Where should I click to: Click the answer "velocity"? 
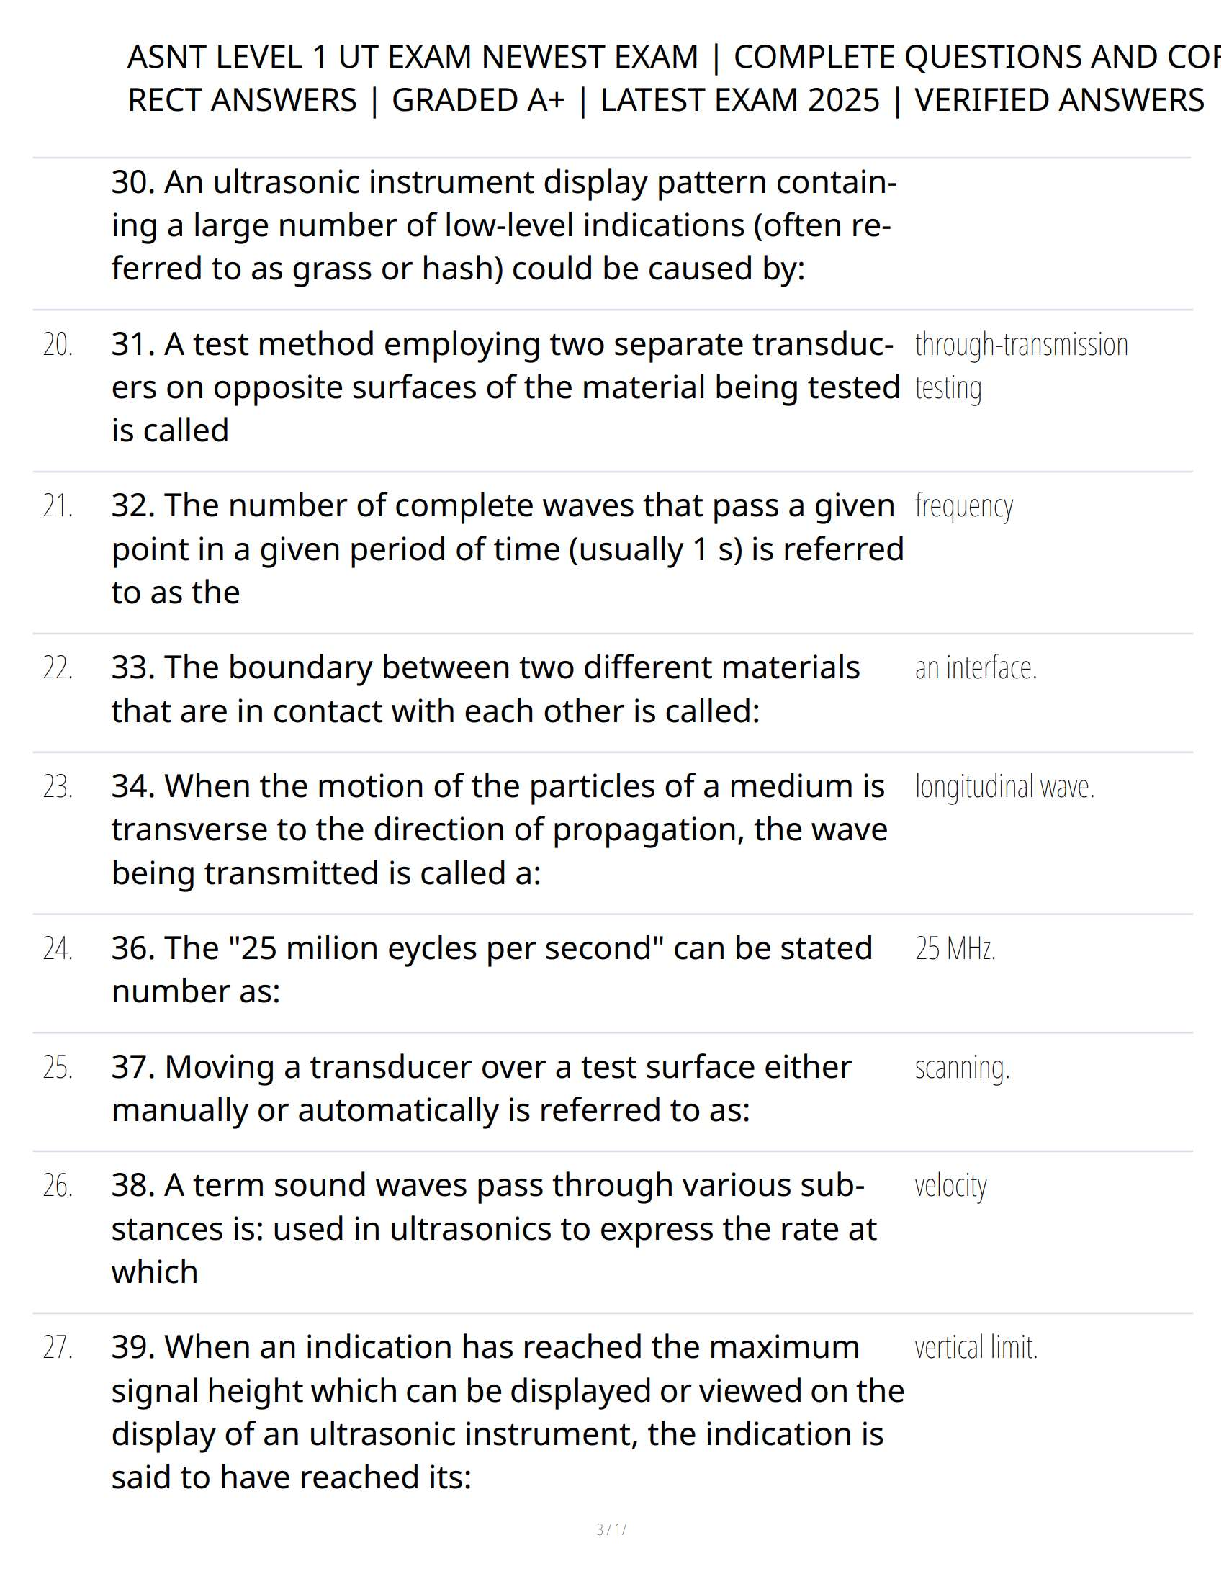click(950, 1186)
